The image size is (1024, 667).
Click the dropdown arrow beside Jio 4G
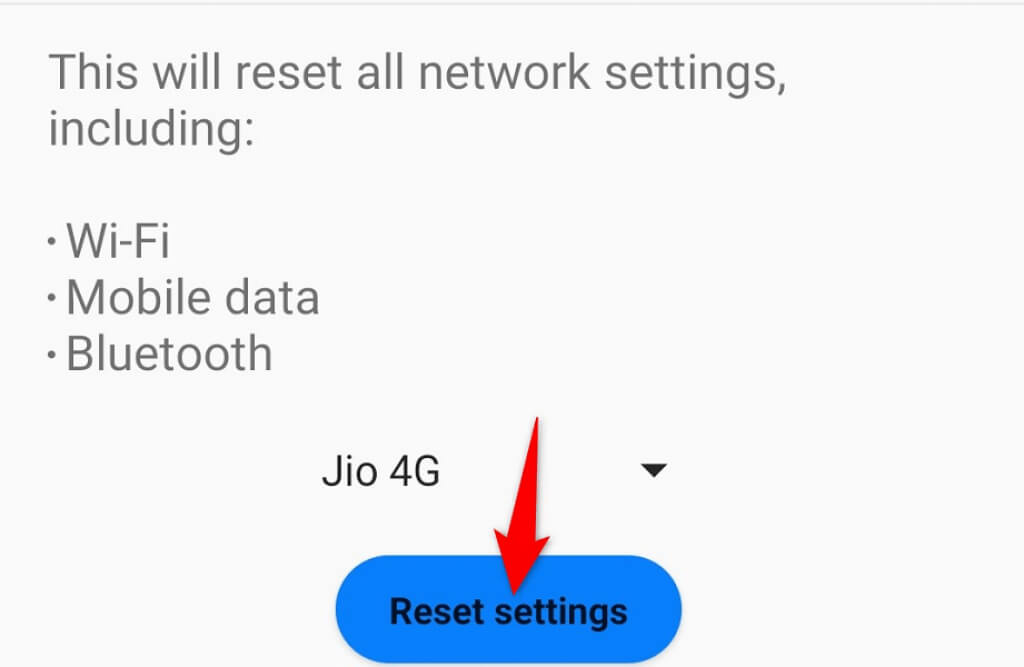[x=653, y=470]
